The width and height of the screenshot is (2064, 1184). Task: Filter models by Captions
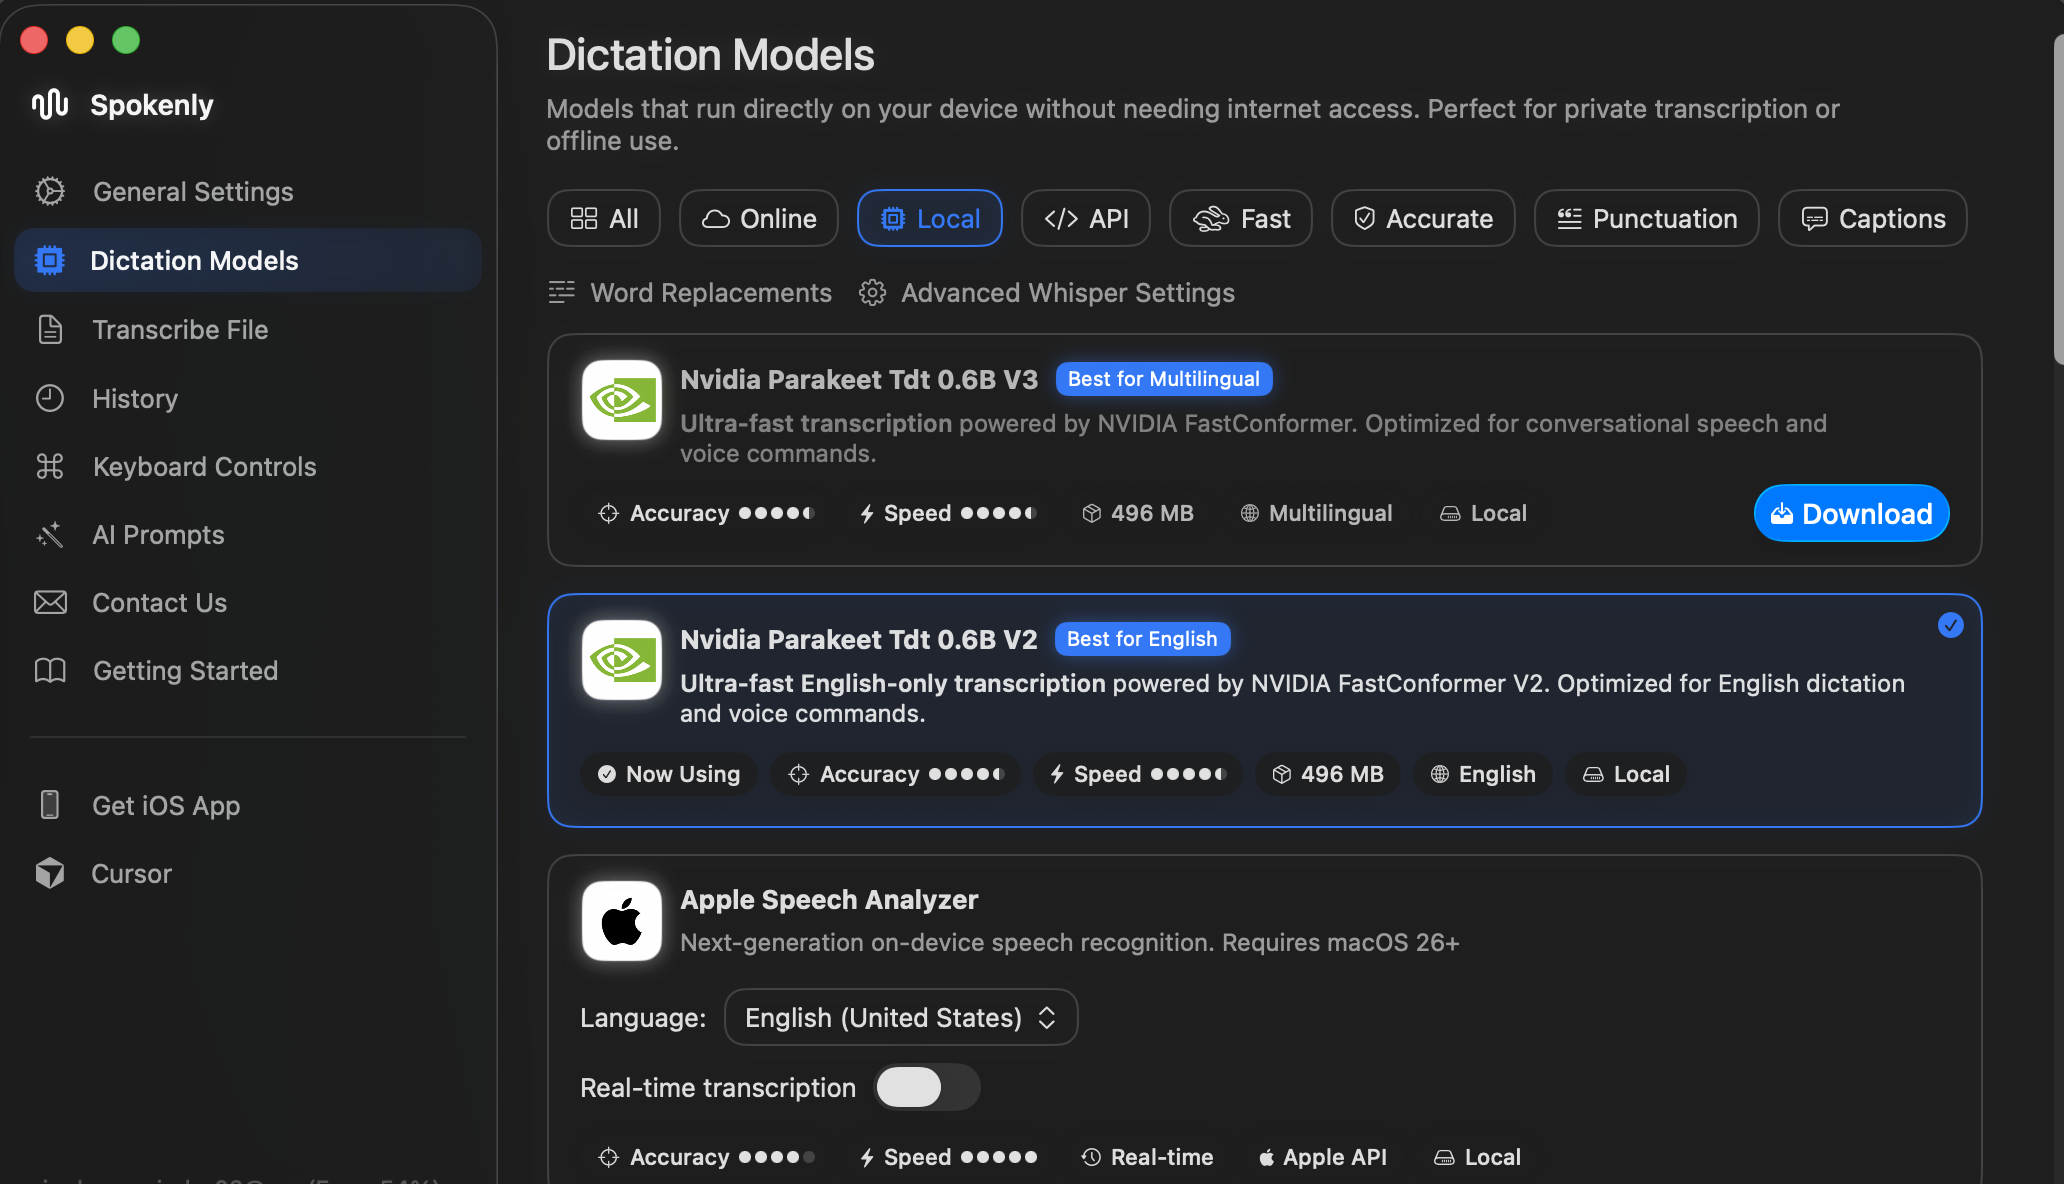click(x=1873, y=219)
